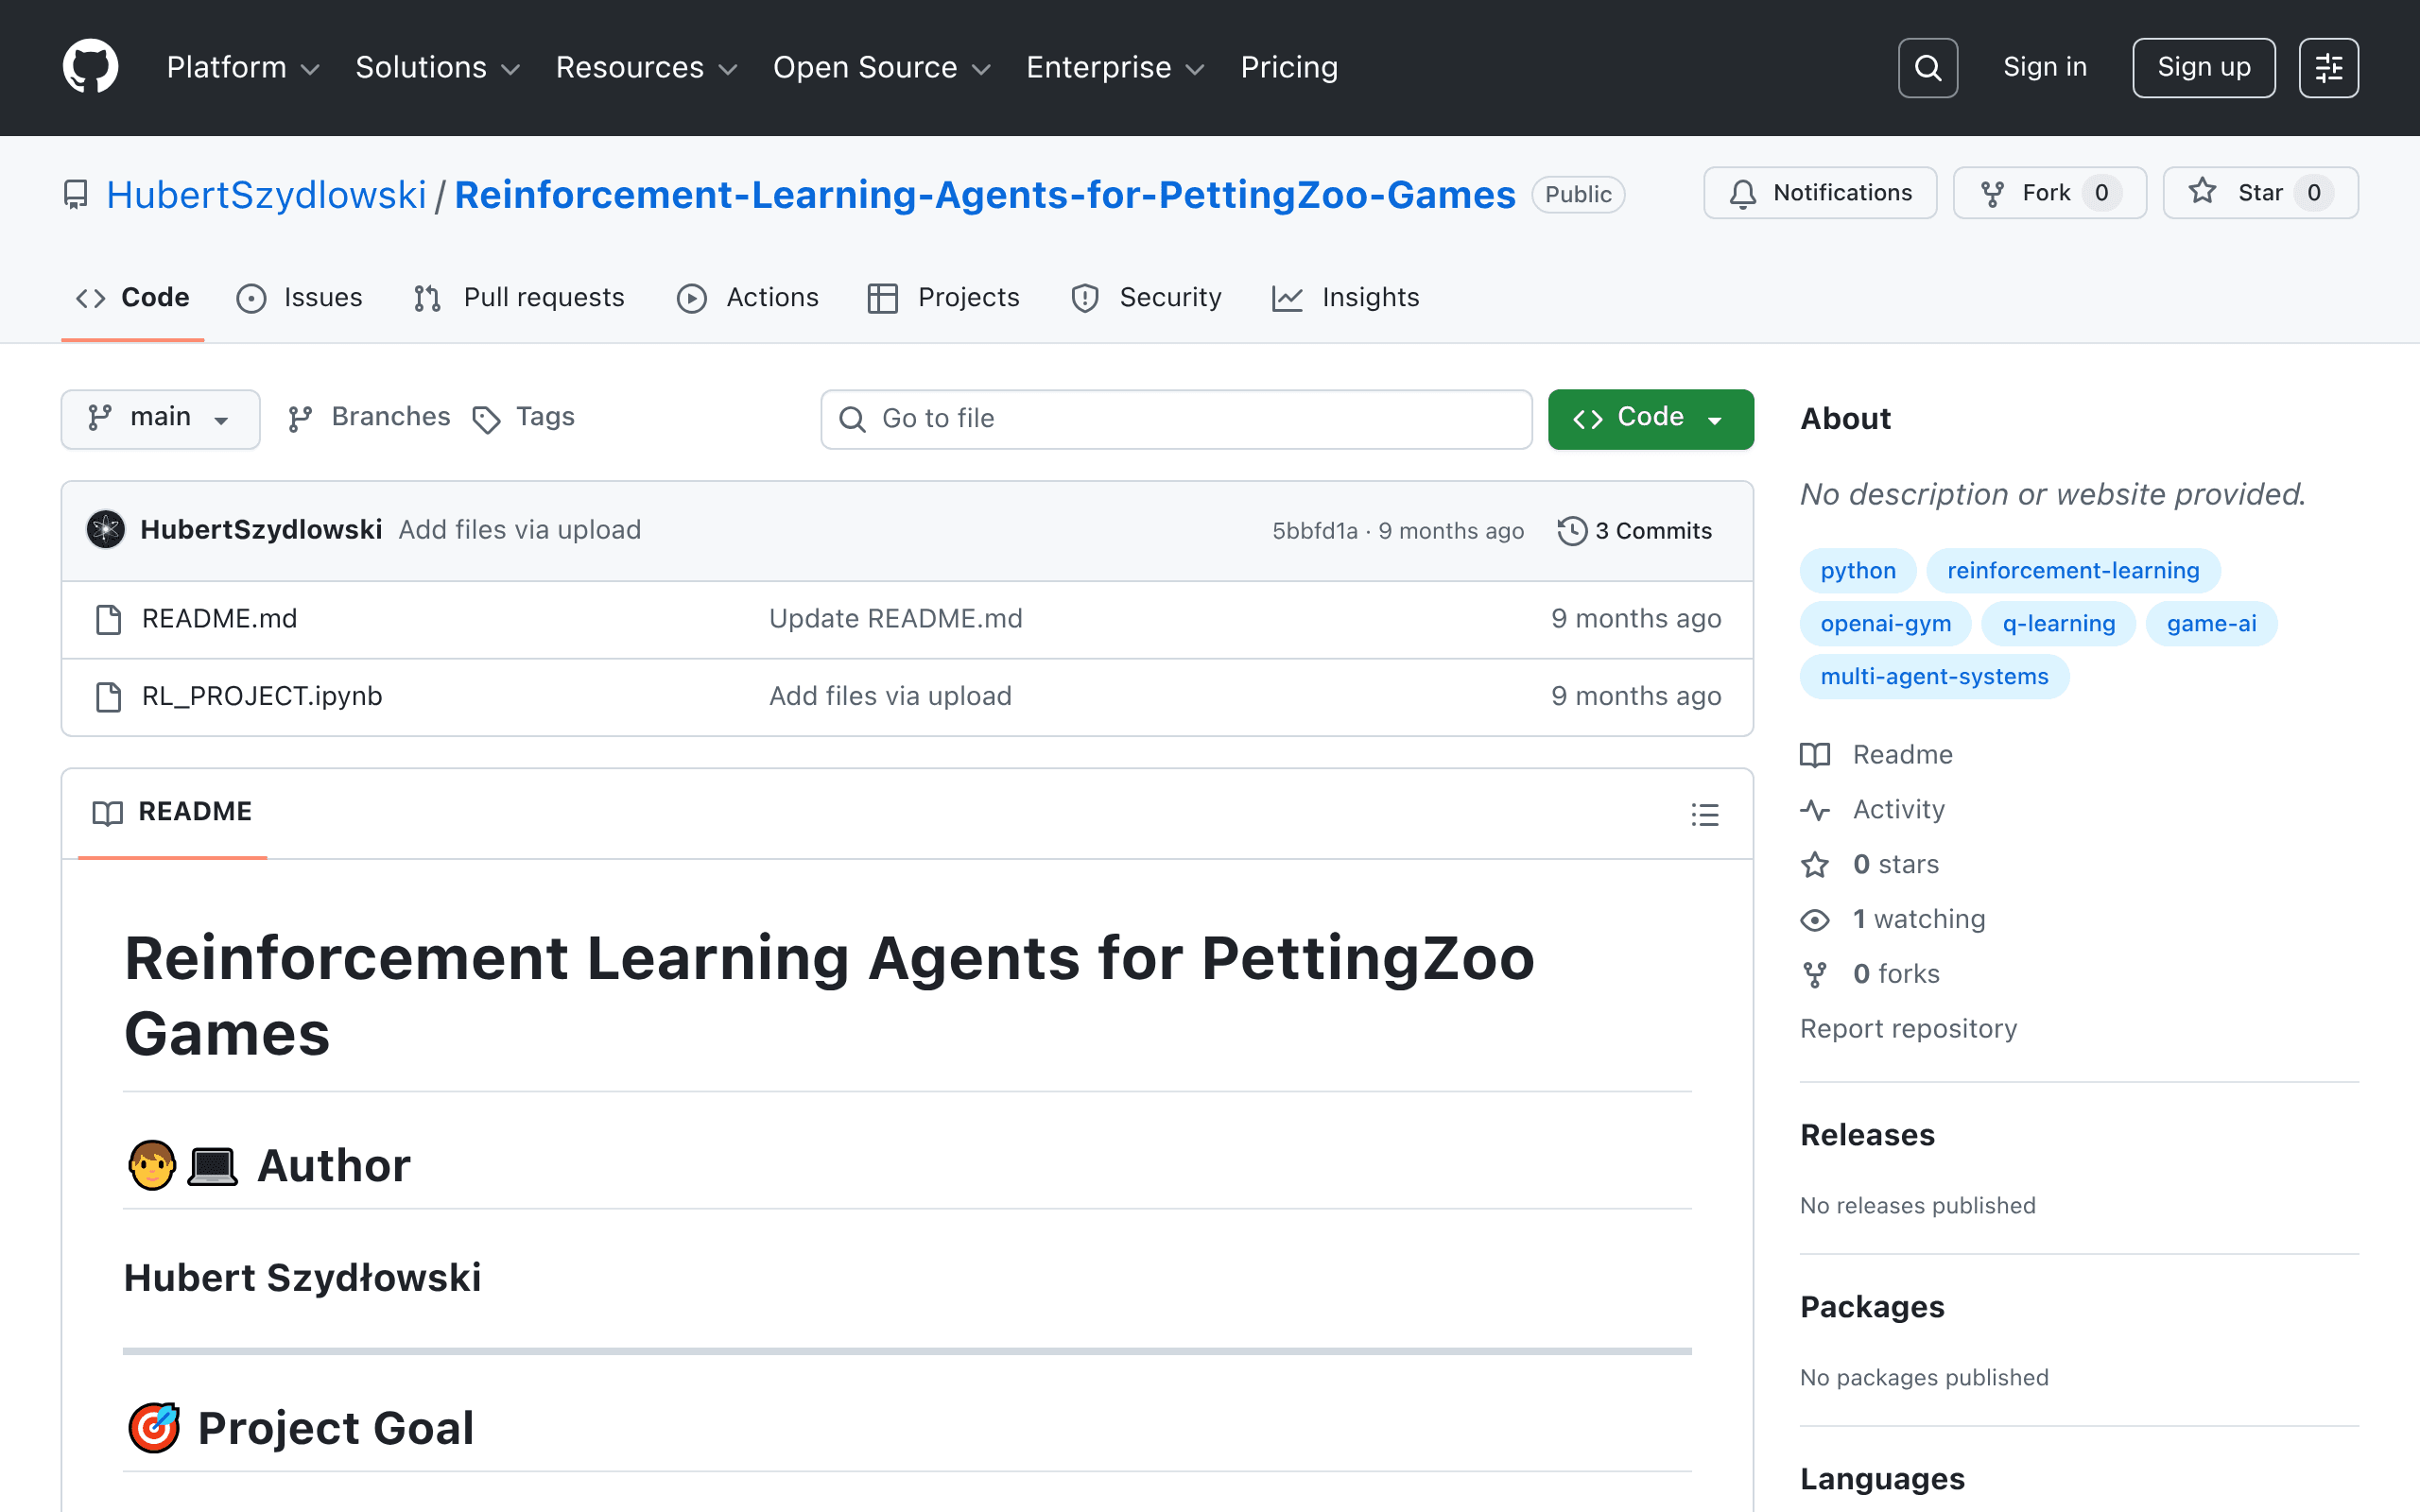Viewport: 2420px width, 1512px height.
Task: Click the repository icon beside HubertSzydlowski
Action: pos(76,194)
